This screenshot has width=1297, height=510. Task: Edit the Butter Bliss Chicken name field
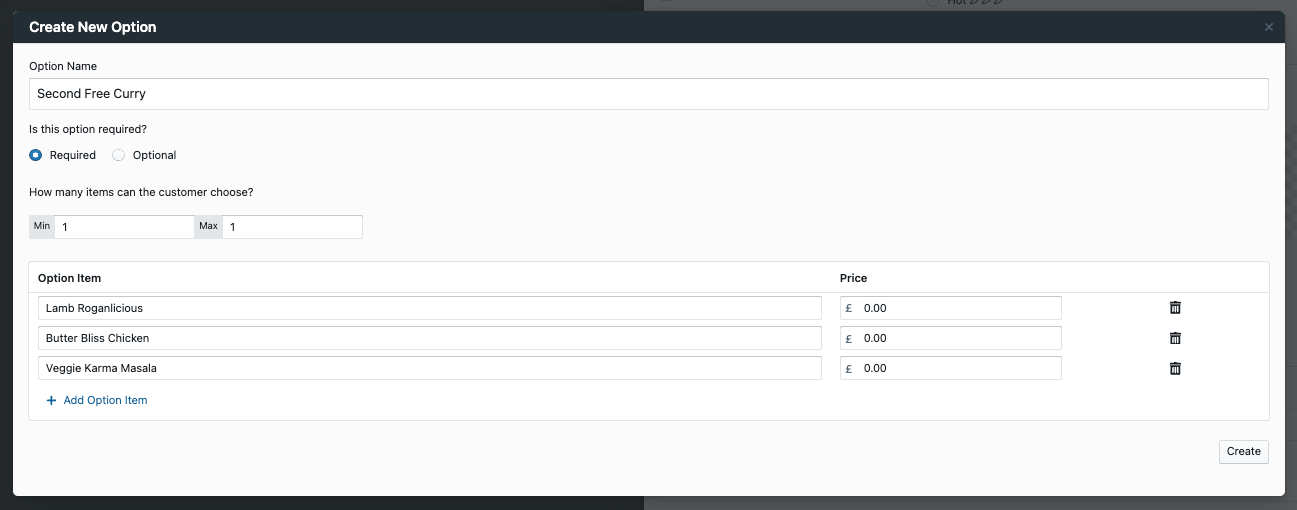click(x=430, y=338)
